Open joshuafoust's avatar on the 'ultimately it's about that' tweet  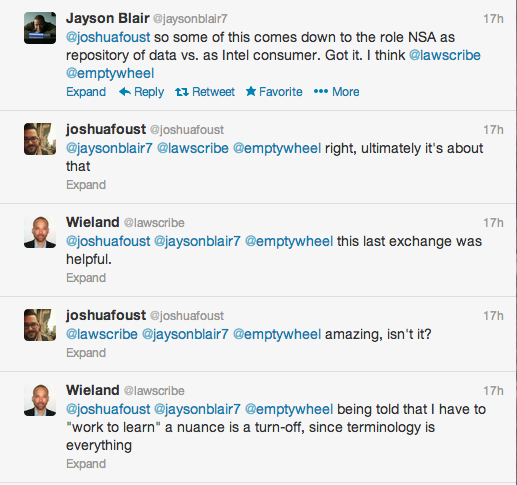(40, 139)
